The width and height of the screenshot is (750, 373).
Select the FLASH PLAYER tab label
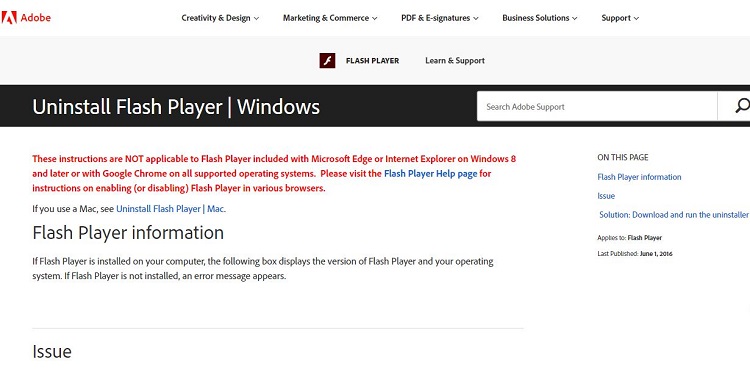pyautogui.click(x=372, y=61)
